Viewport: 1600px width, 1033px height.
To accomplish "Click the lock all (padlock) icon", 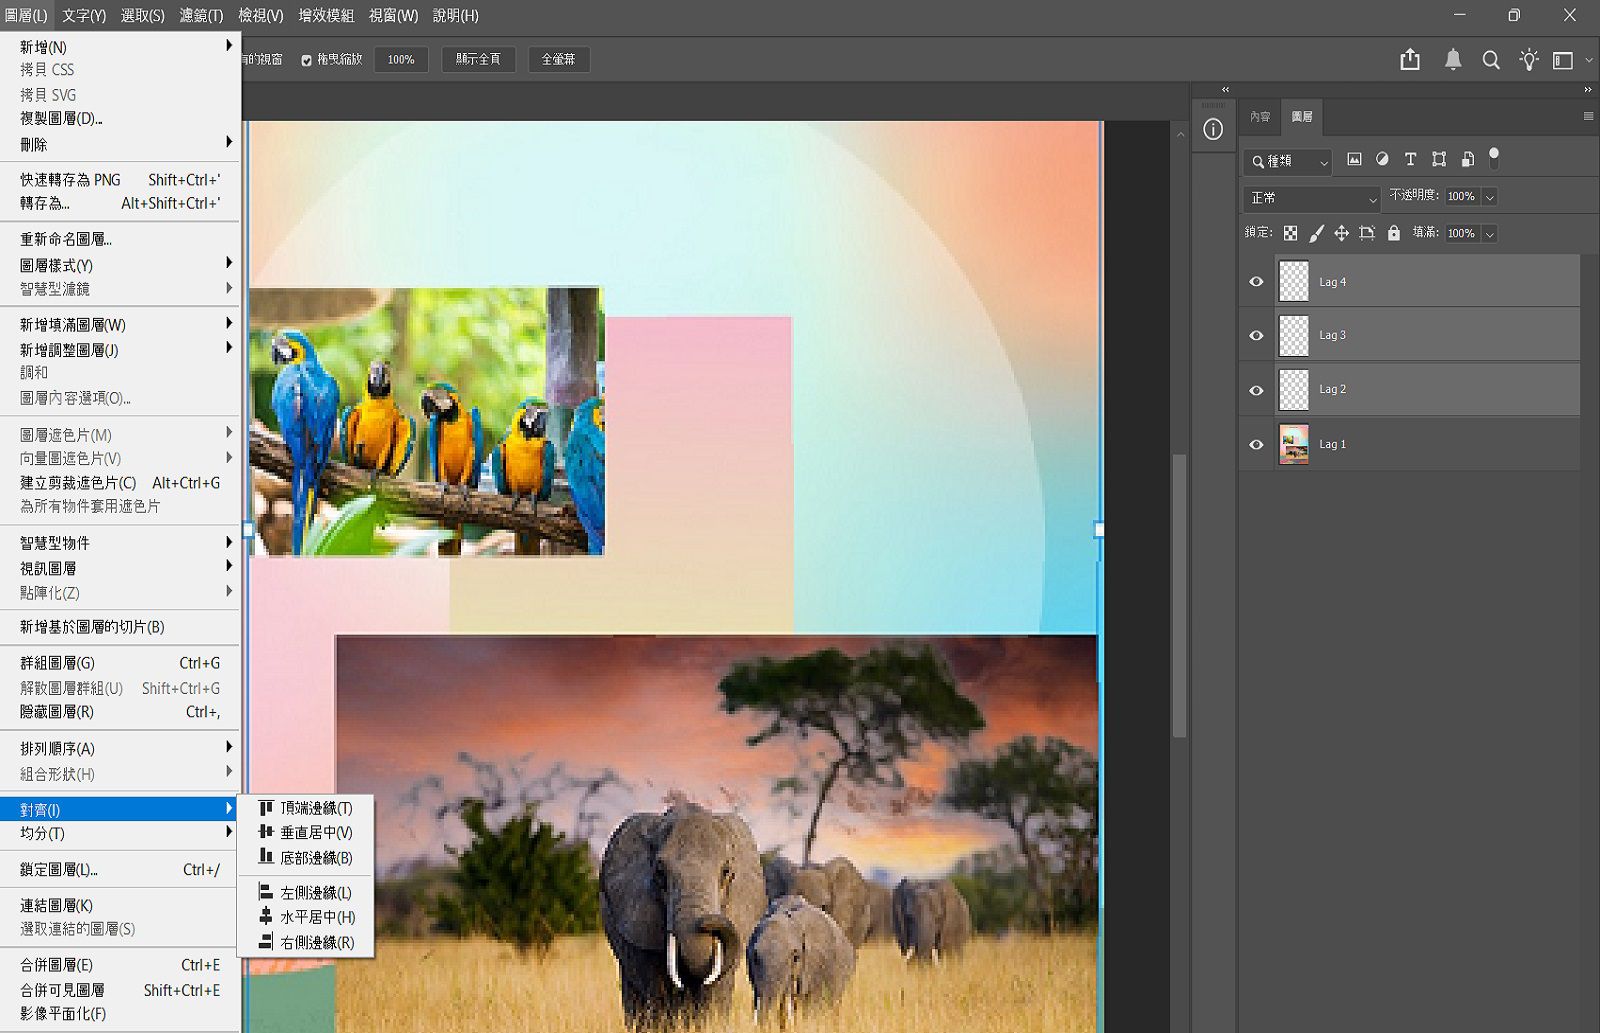I will (1393, 233).
